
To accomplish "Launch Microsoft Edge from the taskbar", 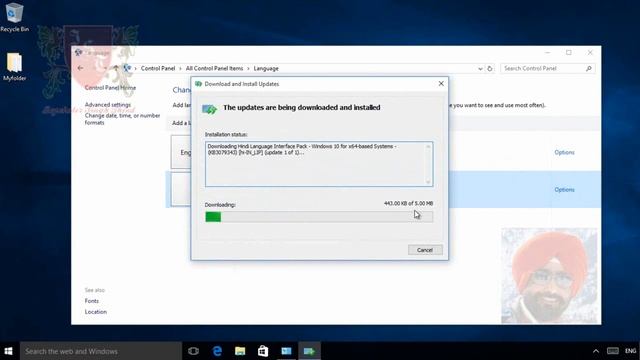I will [217, 351].
